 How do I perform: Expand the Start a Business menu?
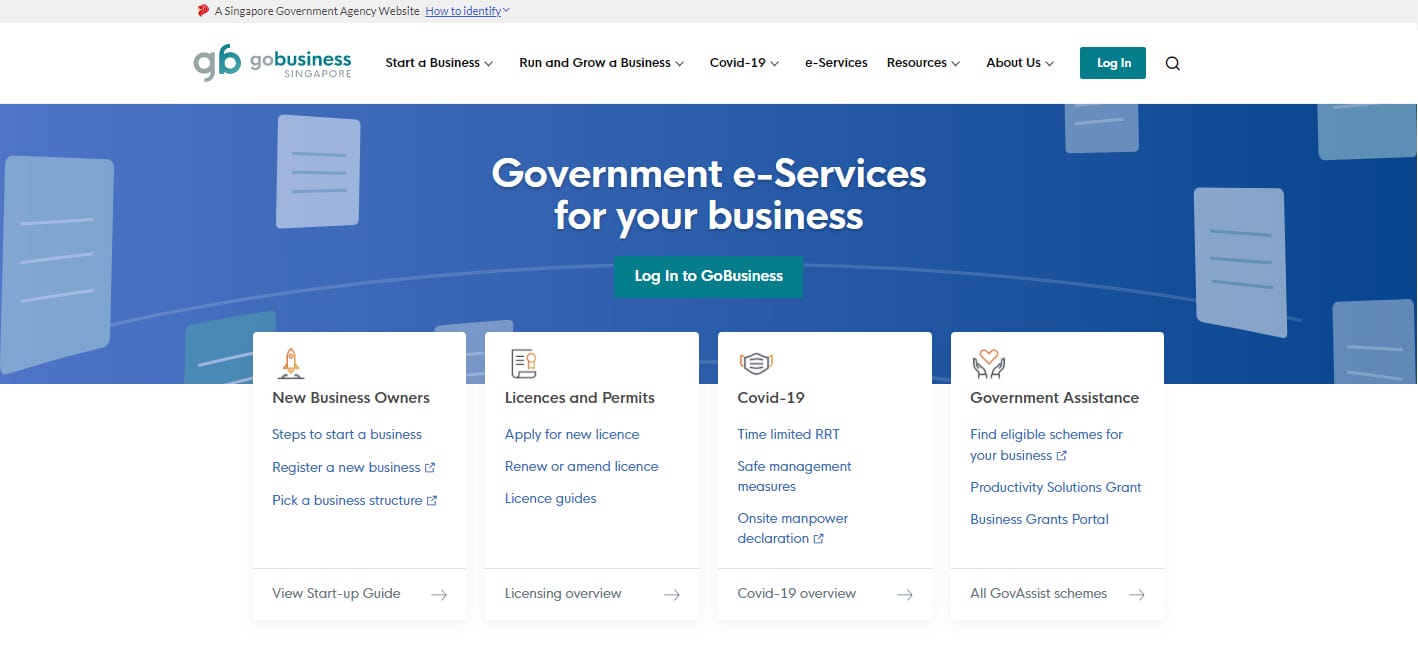[439, 63]
